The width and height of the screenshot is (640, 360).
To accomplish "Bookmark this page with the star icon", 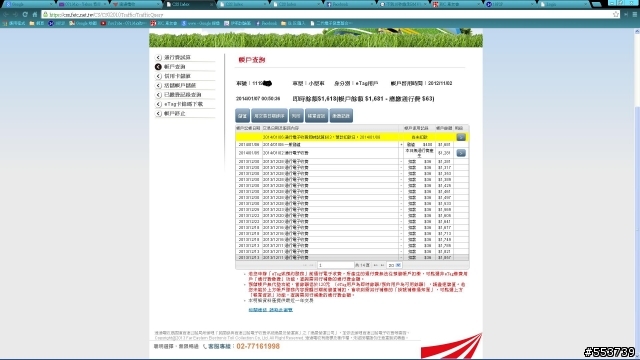I will click(616, 14).
